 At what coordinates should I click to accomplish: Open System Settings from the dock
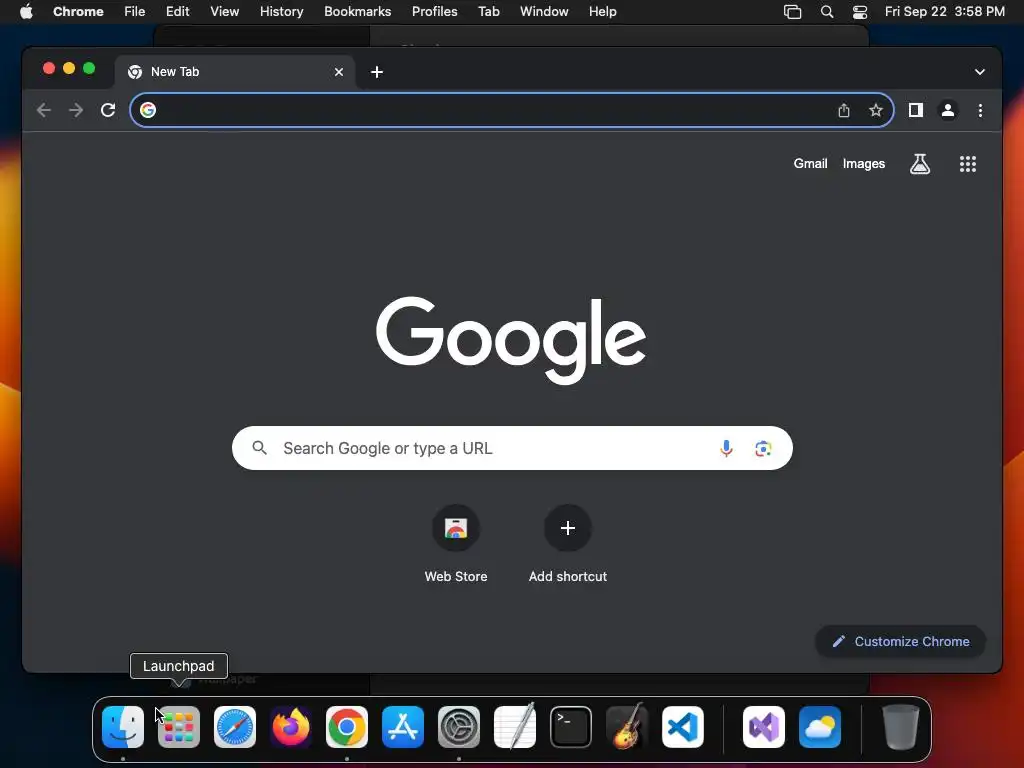[458, 727]
